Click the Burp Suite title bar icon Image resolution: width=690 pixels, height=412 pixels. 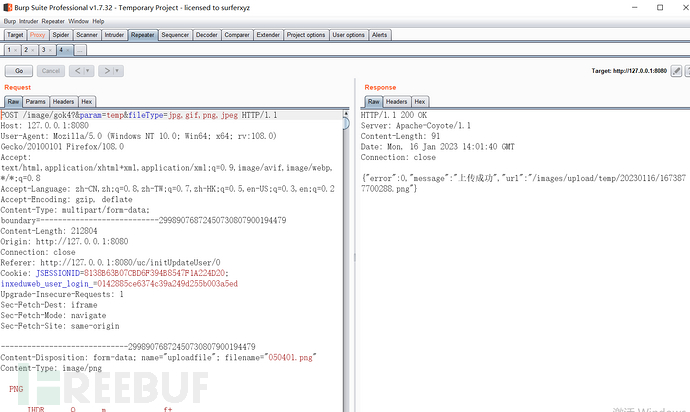pyautogui.click(x=7, y=7)
